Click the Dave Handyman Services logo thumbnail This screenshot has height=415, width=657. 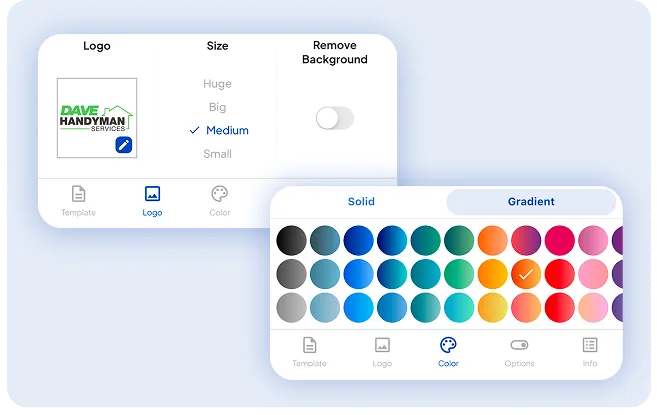[97, 118]
